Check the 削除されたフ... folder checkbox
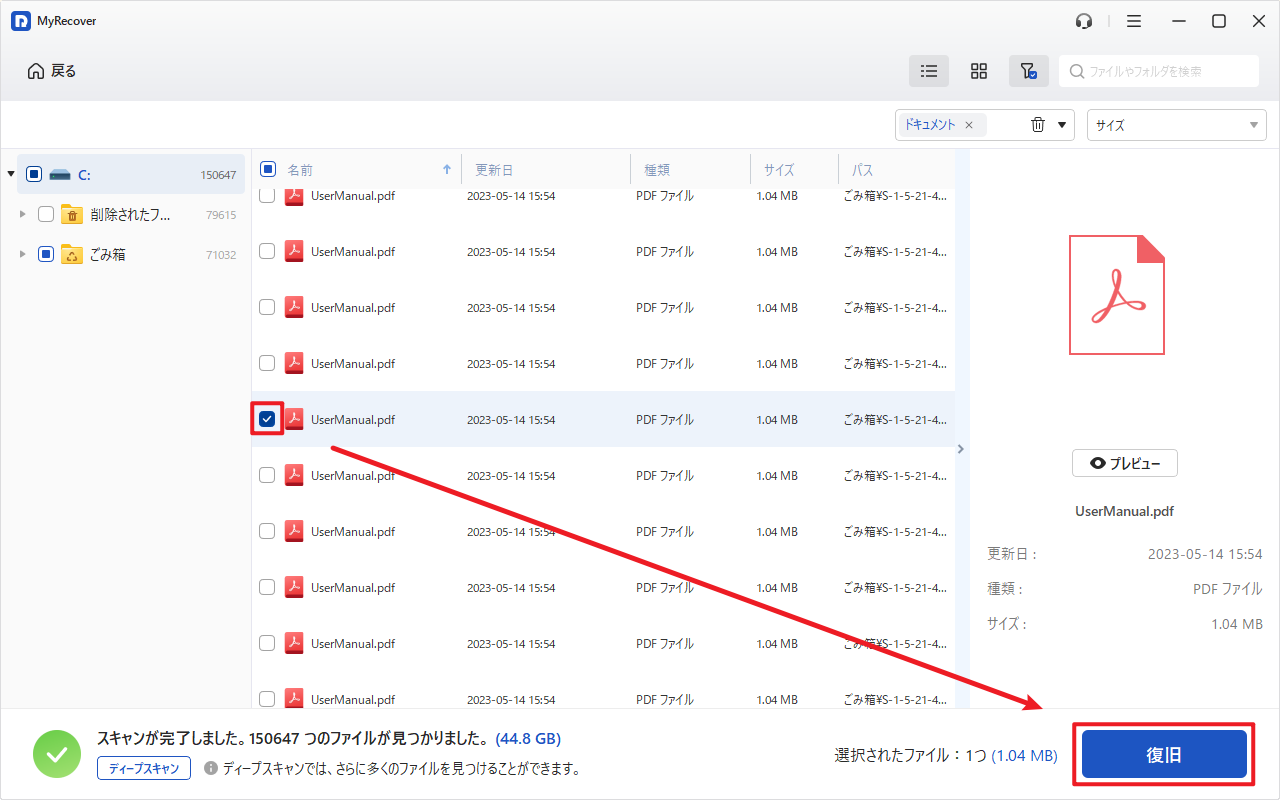This screenshot has width=1280, height=800. (46, 214)
